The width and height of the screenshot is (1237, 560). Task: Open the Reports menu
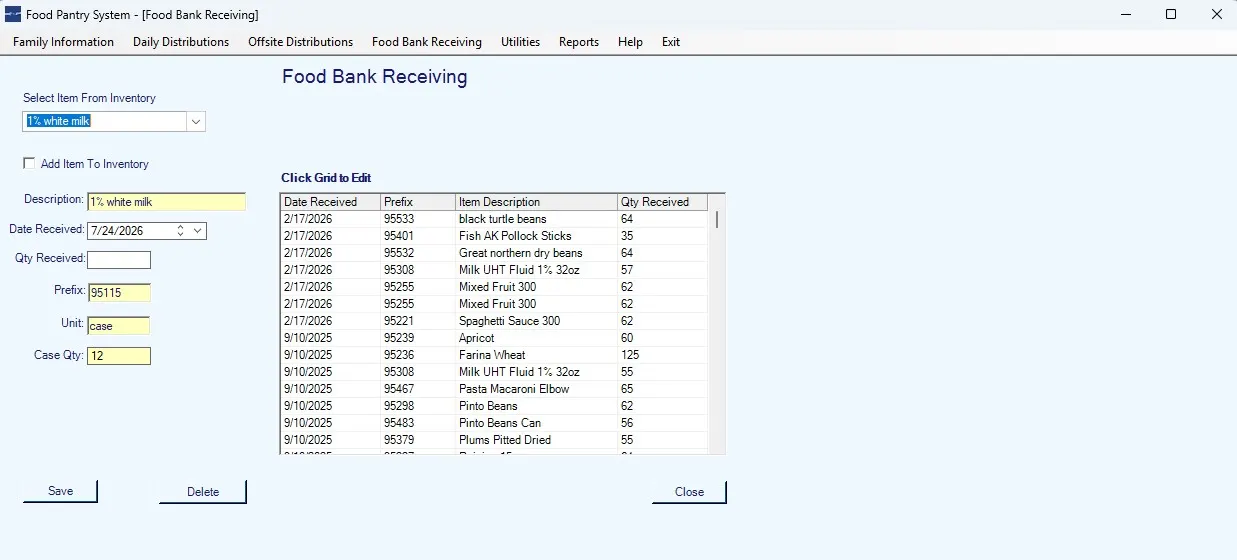pyautogui.click(x=579, y=42)
